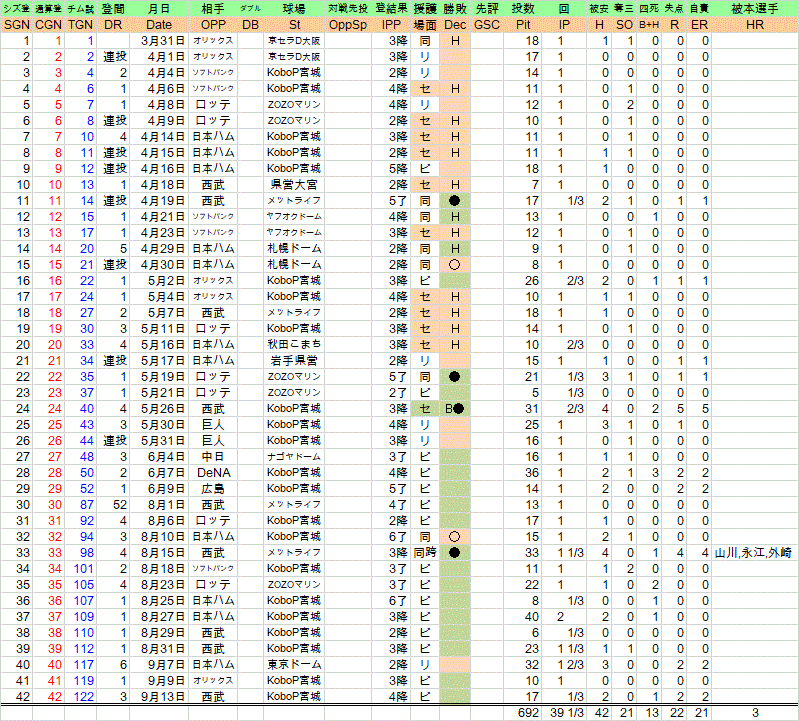Image resolution: width=799 pixels, height=721 pixels.
Task: Click the B● decision cell
Action: 455,409
